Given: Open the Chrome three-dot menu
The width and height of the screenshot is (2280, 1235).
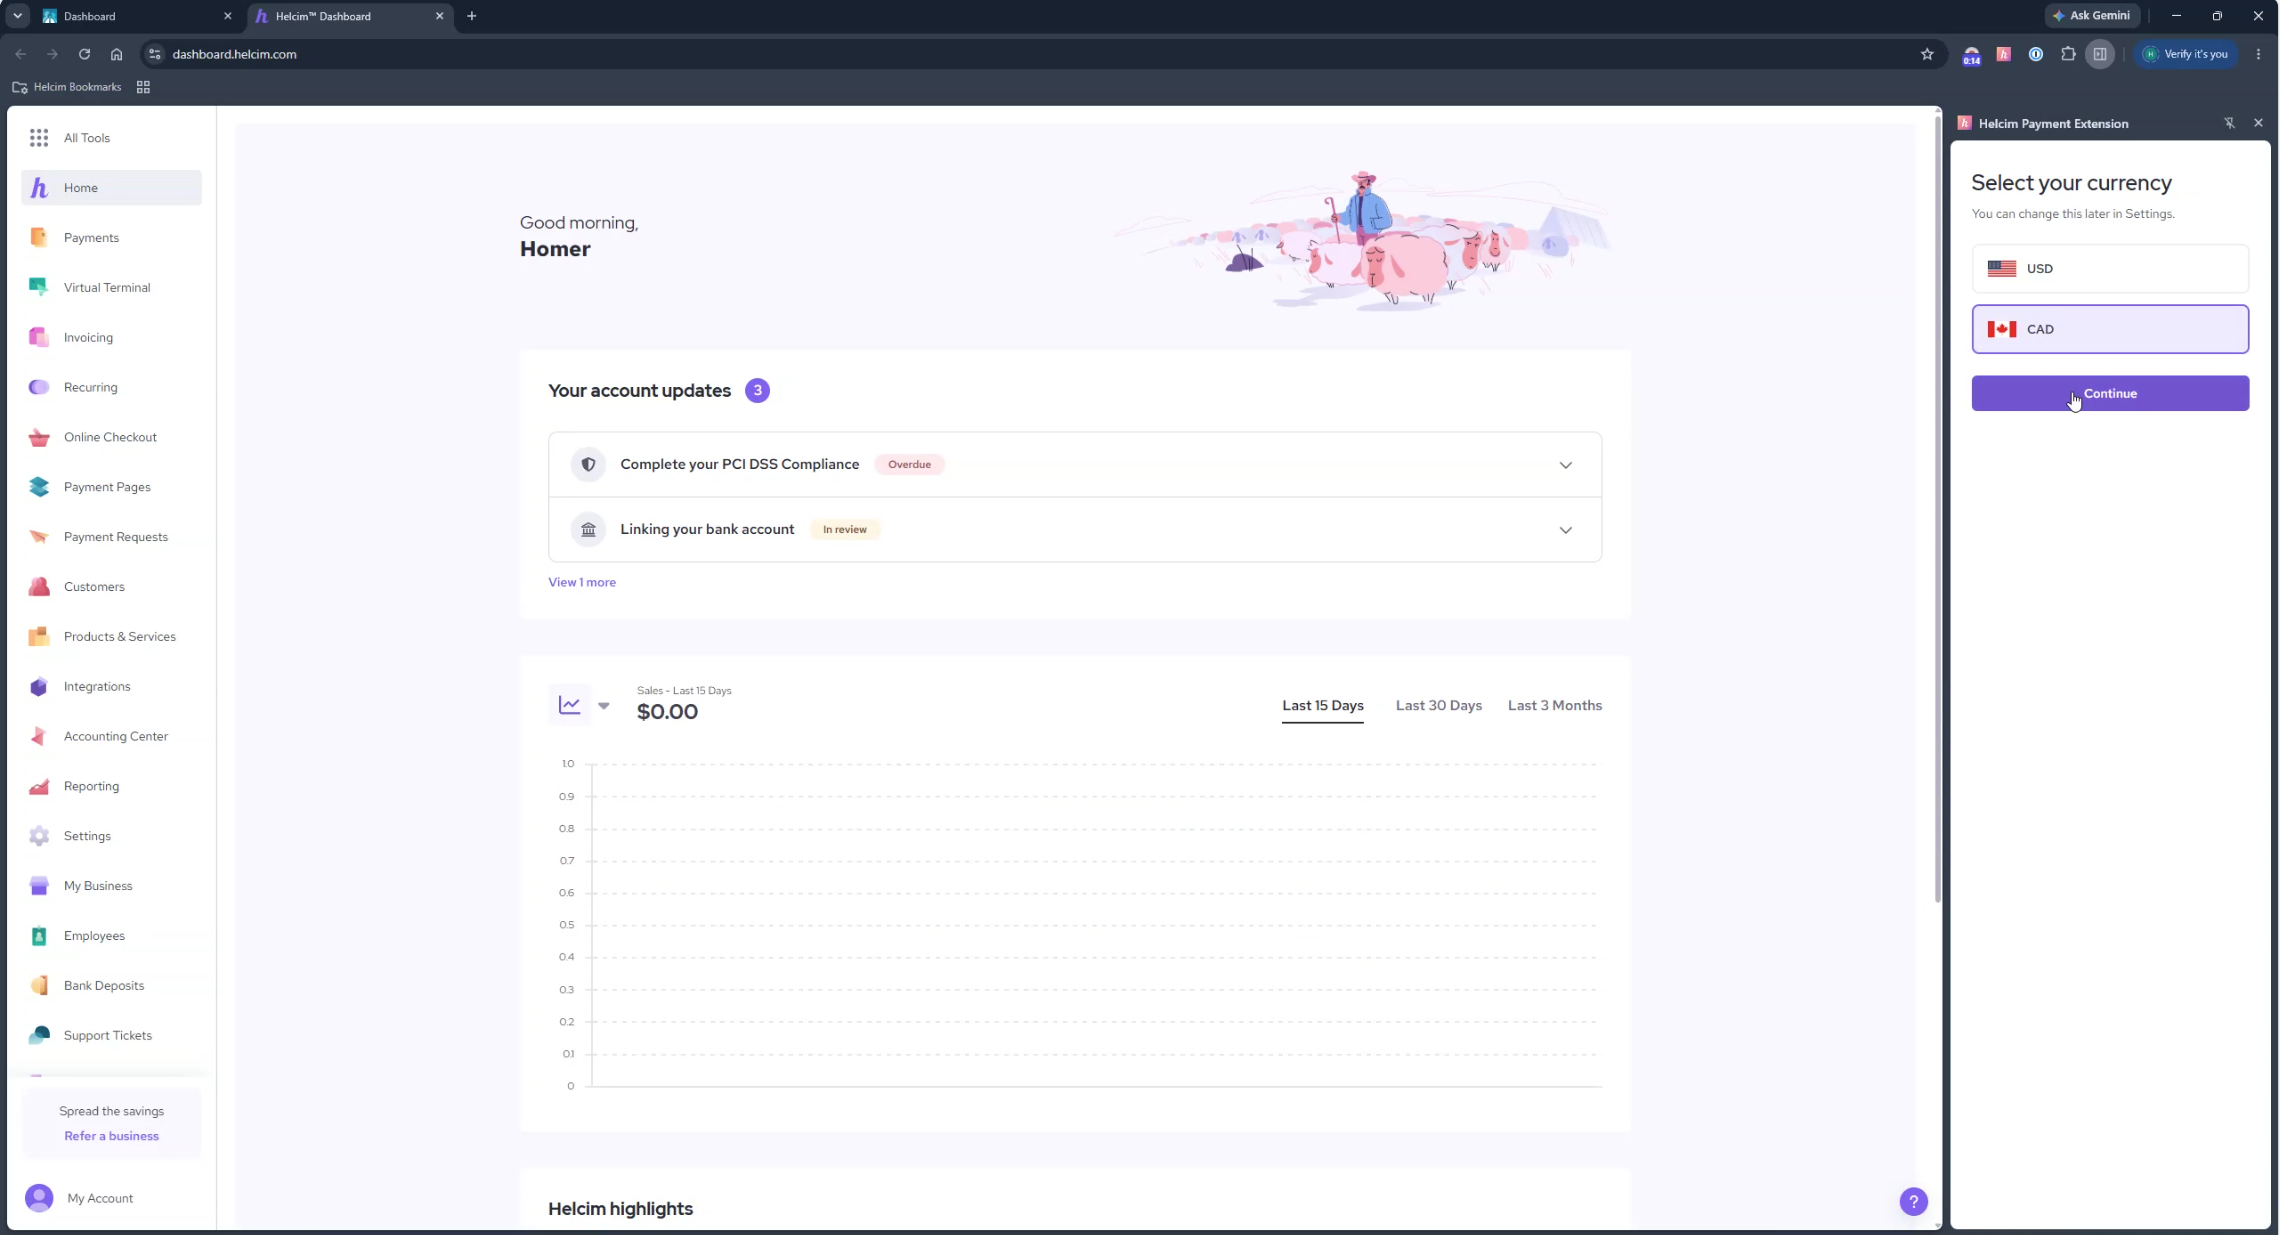Looking at the screenshot, I should tap(2258, 54).
